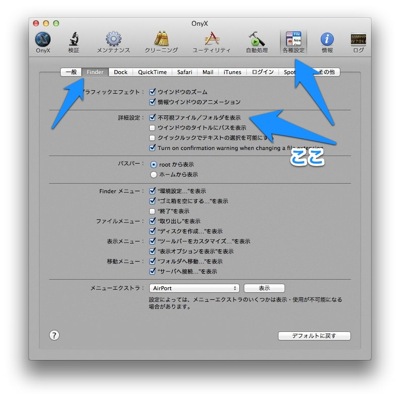Switch to the Dock tab
Image resolution: width=400 pixels, height=400 pixels.
(120, 72)
